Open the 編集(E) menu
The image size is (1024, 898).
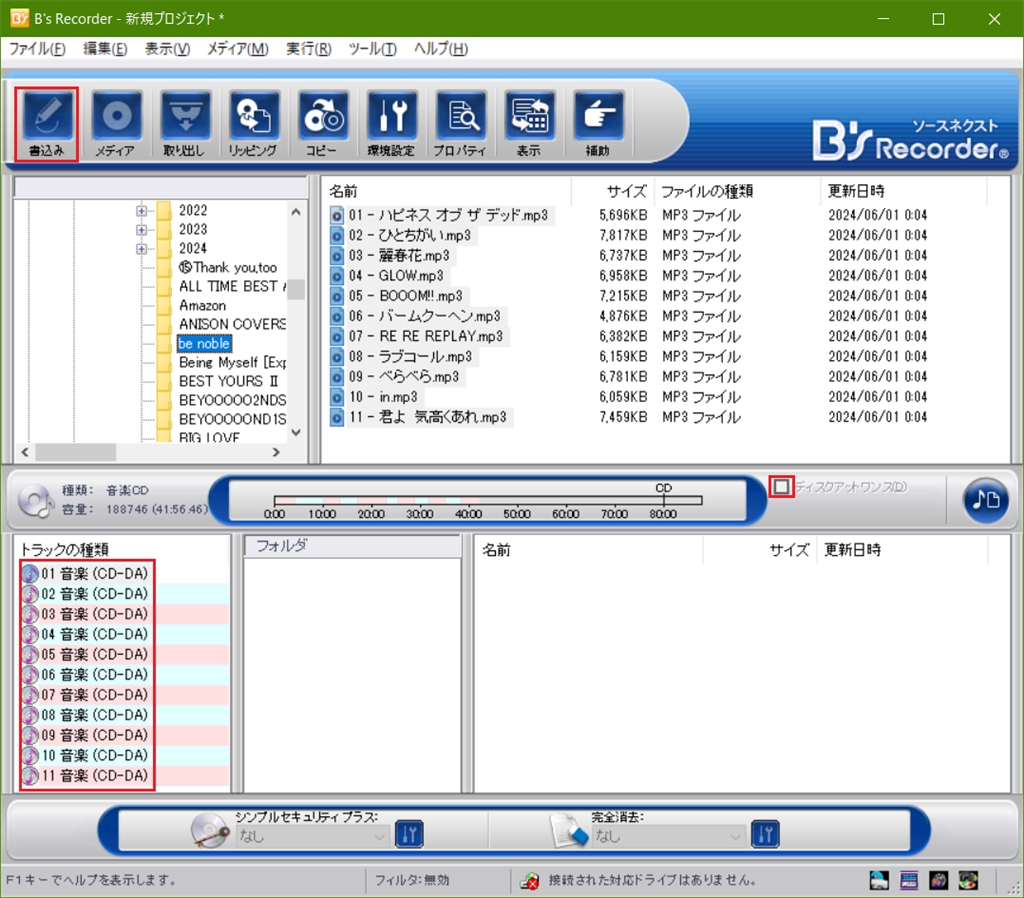pos(105,49)
